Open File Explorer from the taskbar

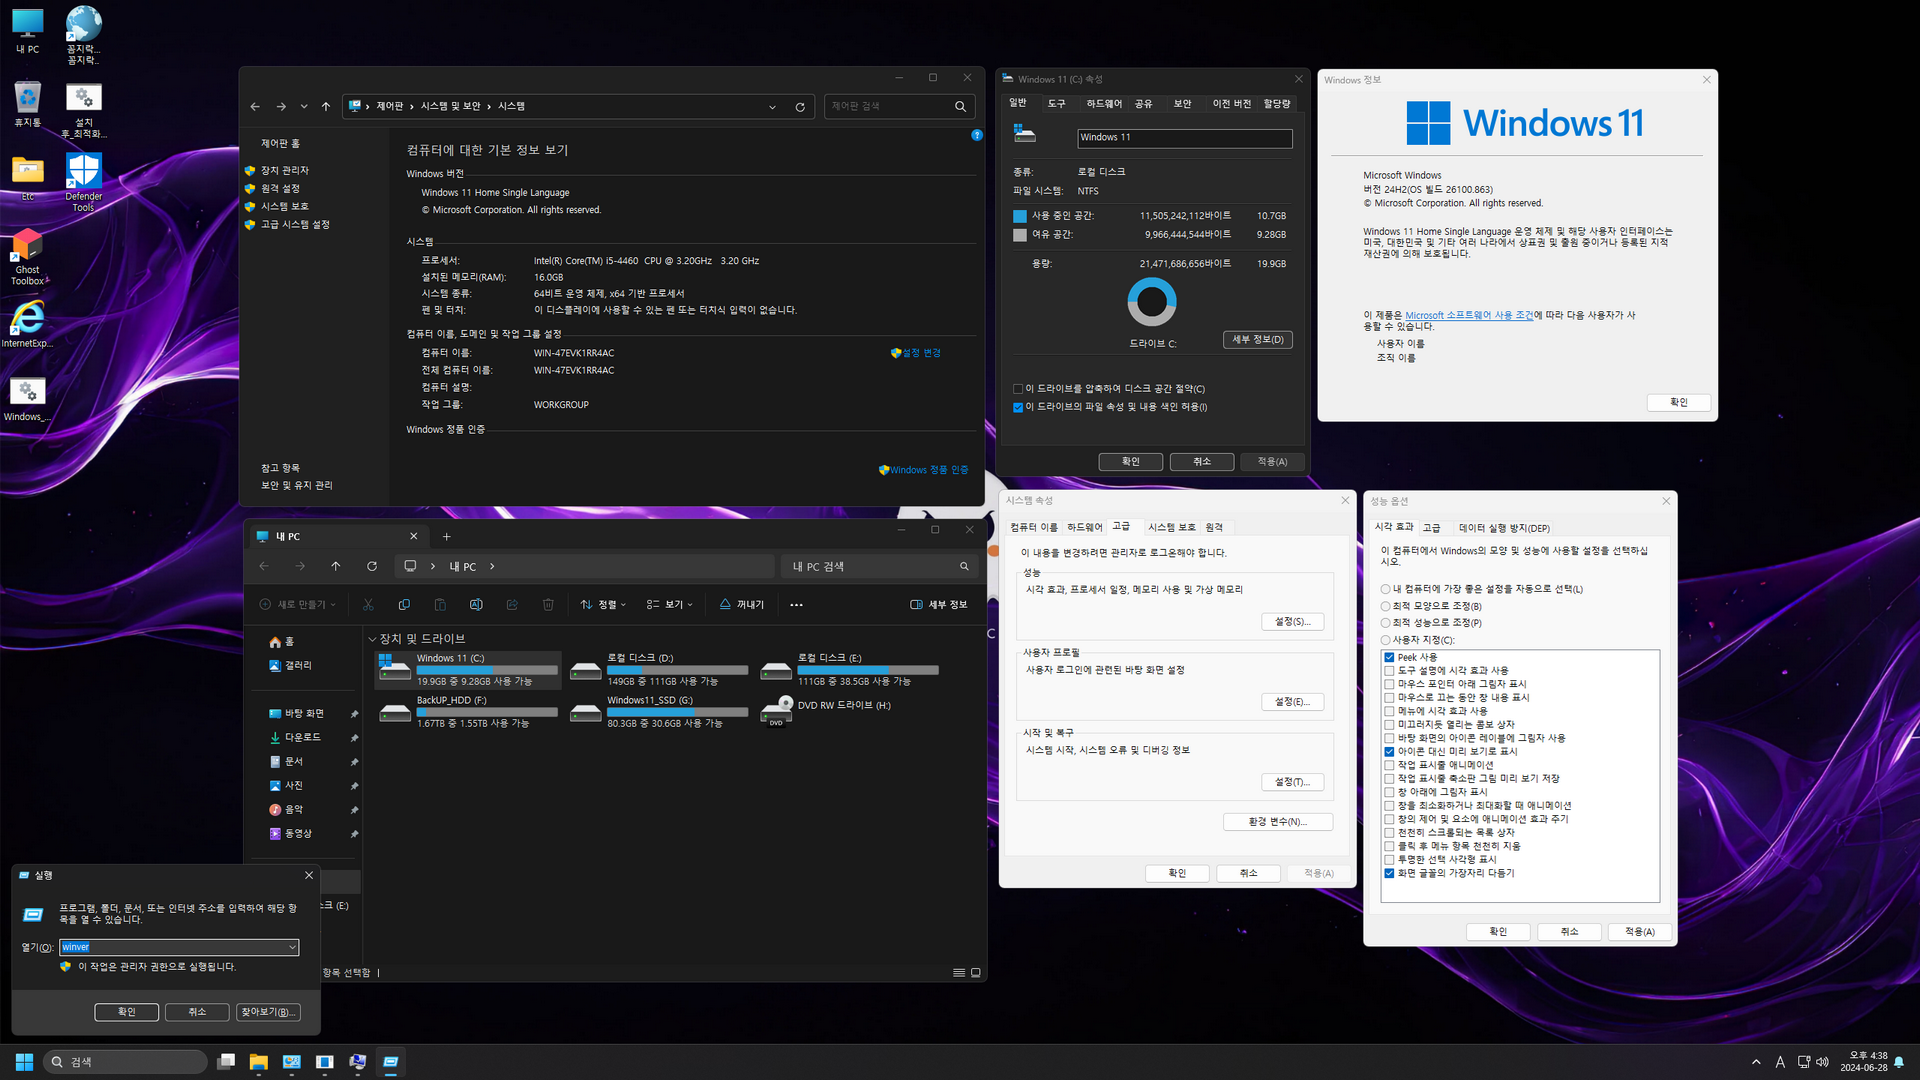coord(259,1062)
